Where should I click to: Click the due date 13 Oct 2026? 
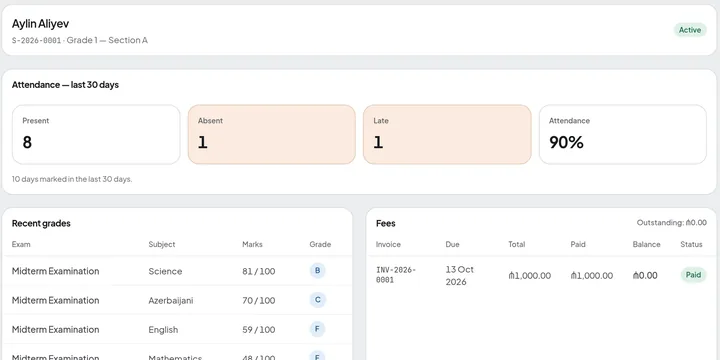460,276
